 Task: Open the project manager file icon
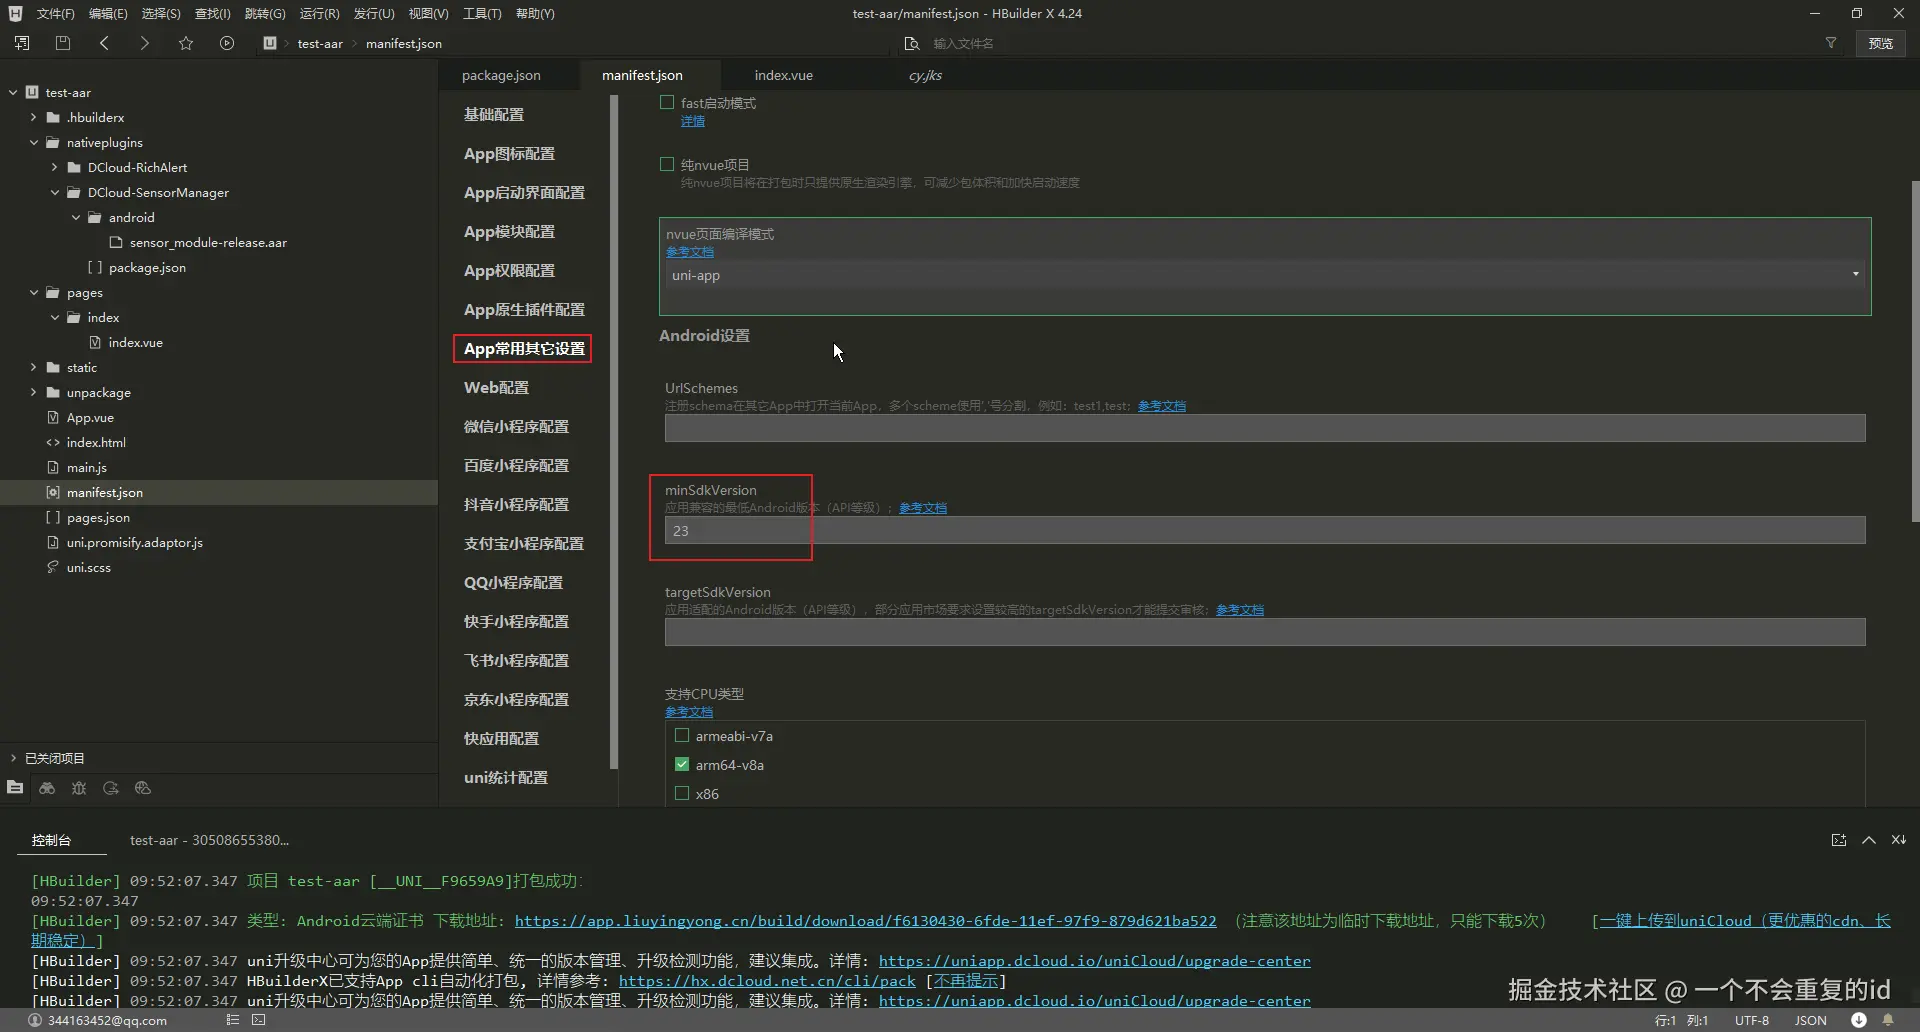coord(15,788)
